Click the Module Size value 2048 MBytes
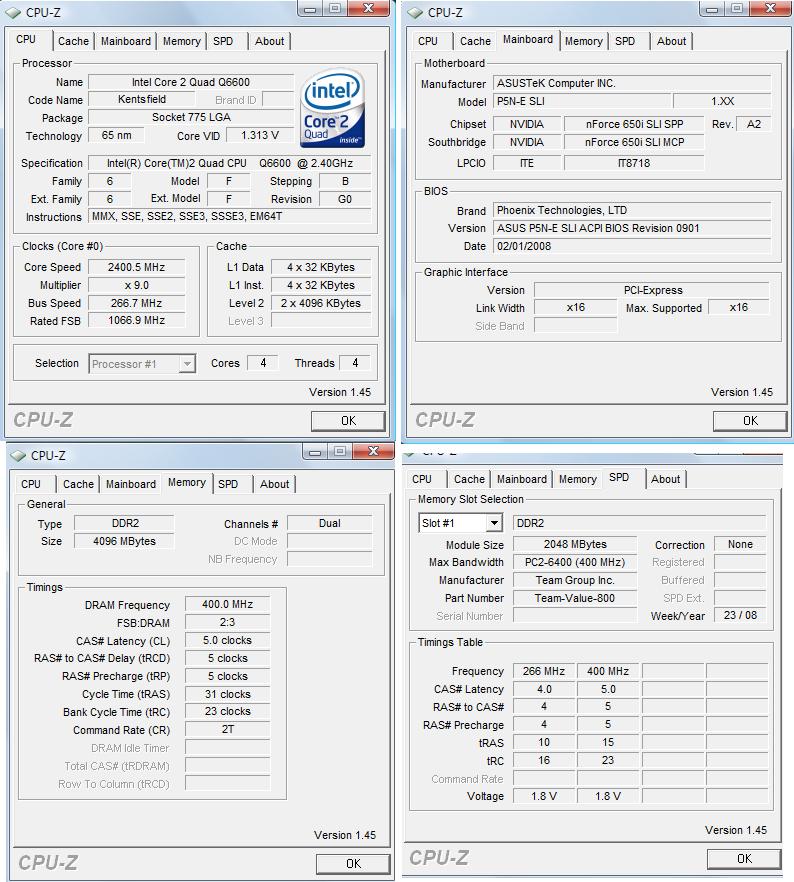The width and height of the screenshot is (794, 882). click(575, 544)
